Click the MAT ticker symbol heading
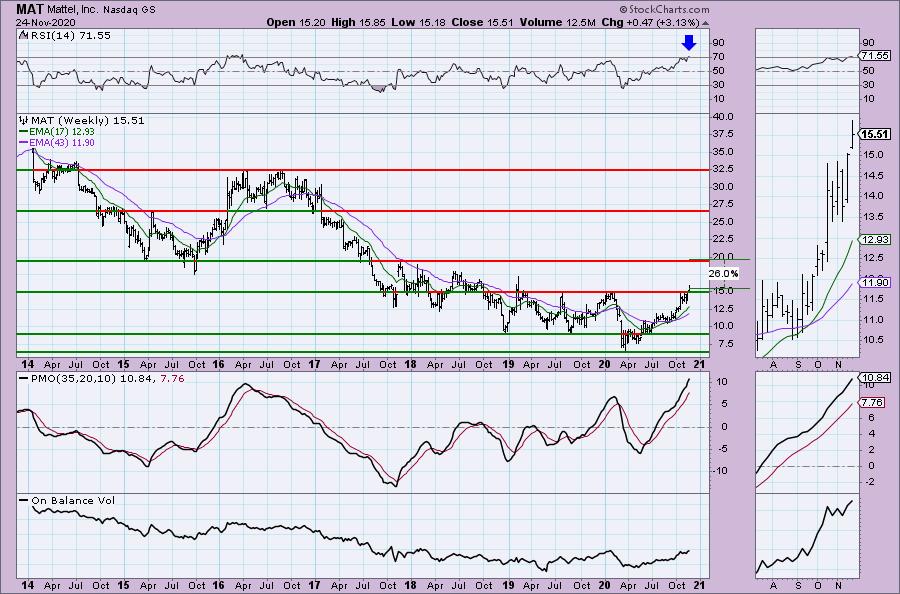 [x=29, y=9]
